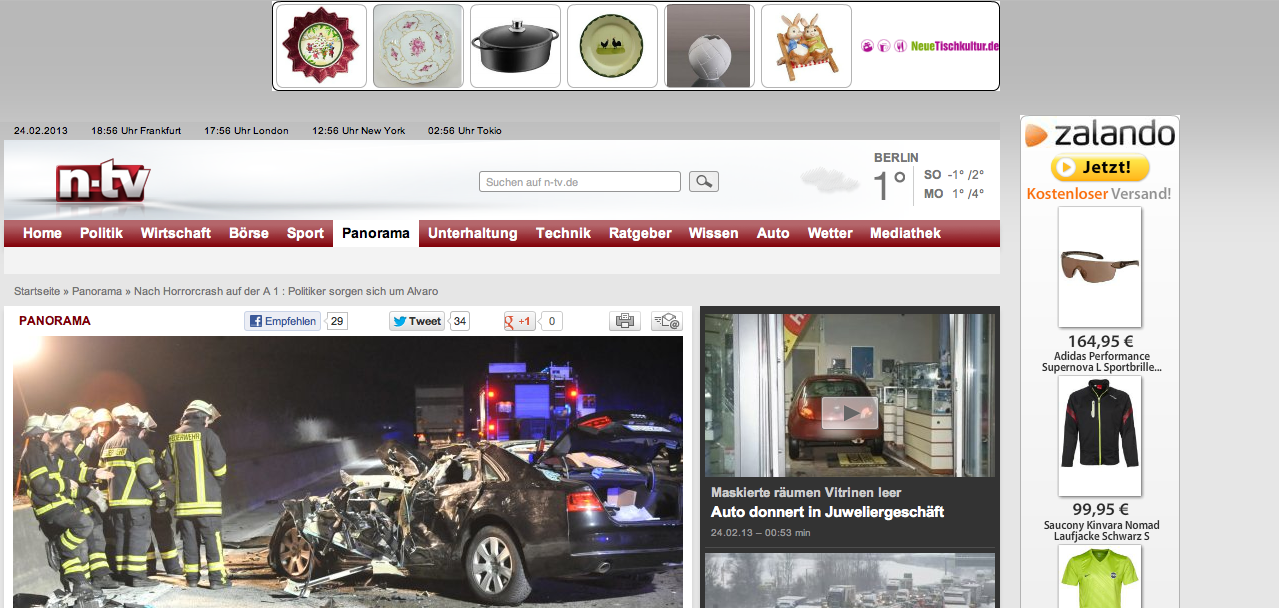Click the print article icon

pyautogui.click(x=624, y=321)
